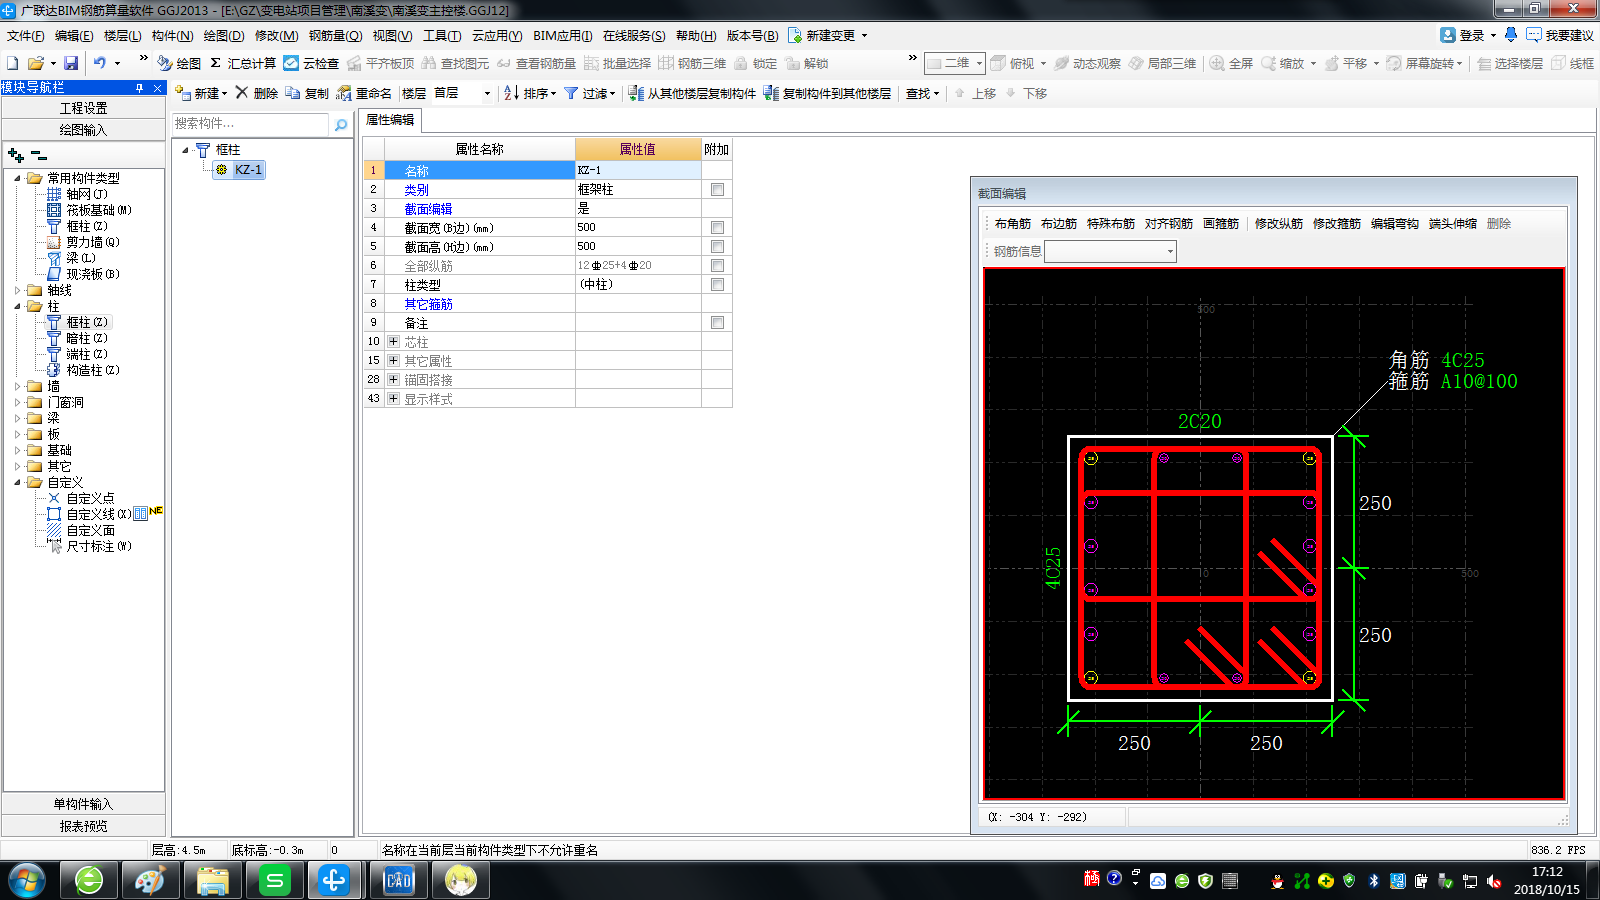Toggle 截面宽(B边) attach checkbox

717,227
